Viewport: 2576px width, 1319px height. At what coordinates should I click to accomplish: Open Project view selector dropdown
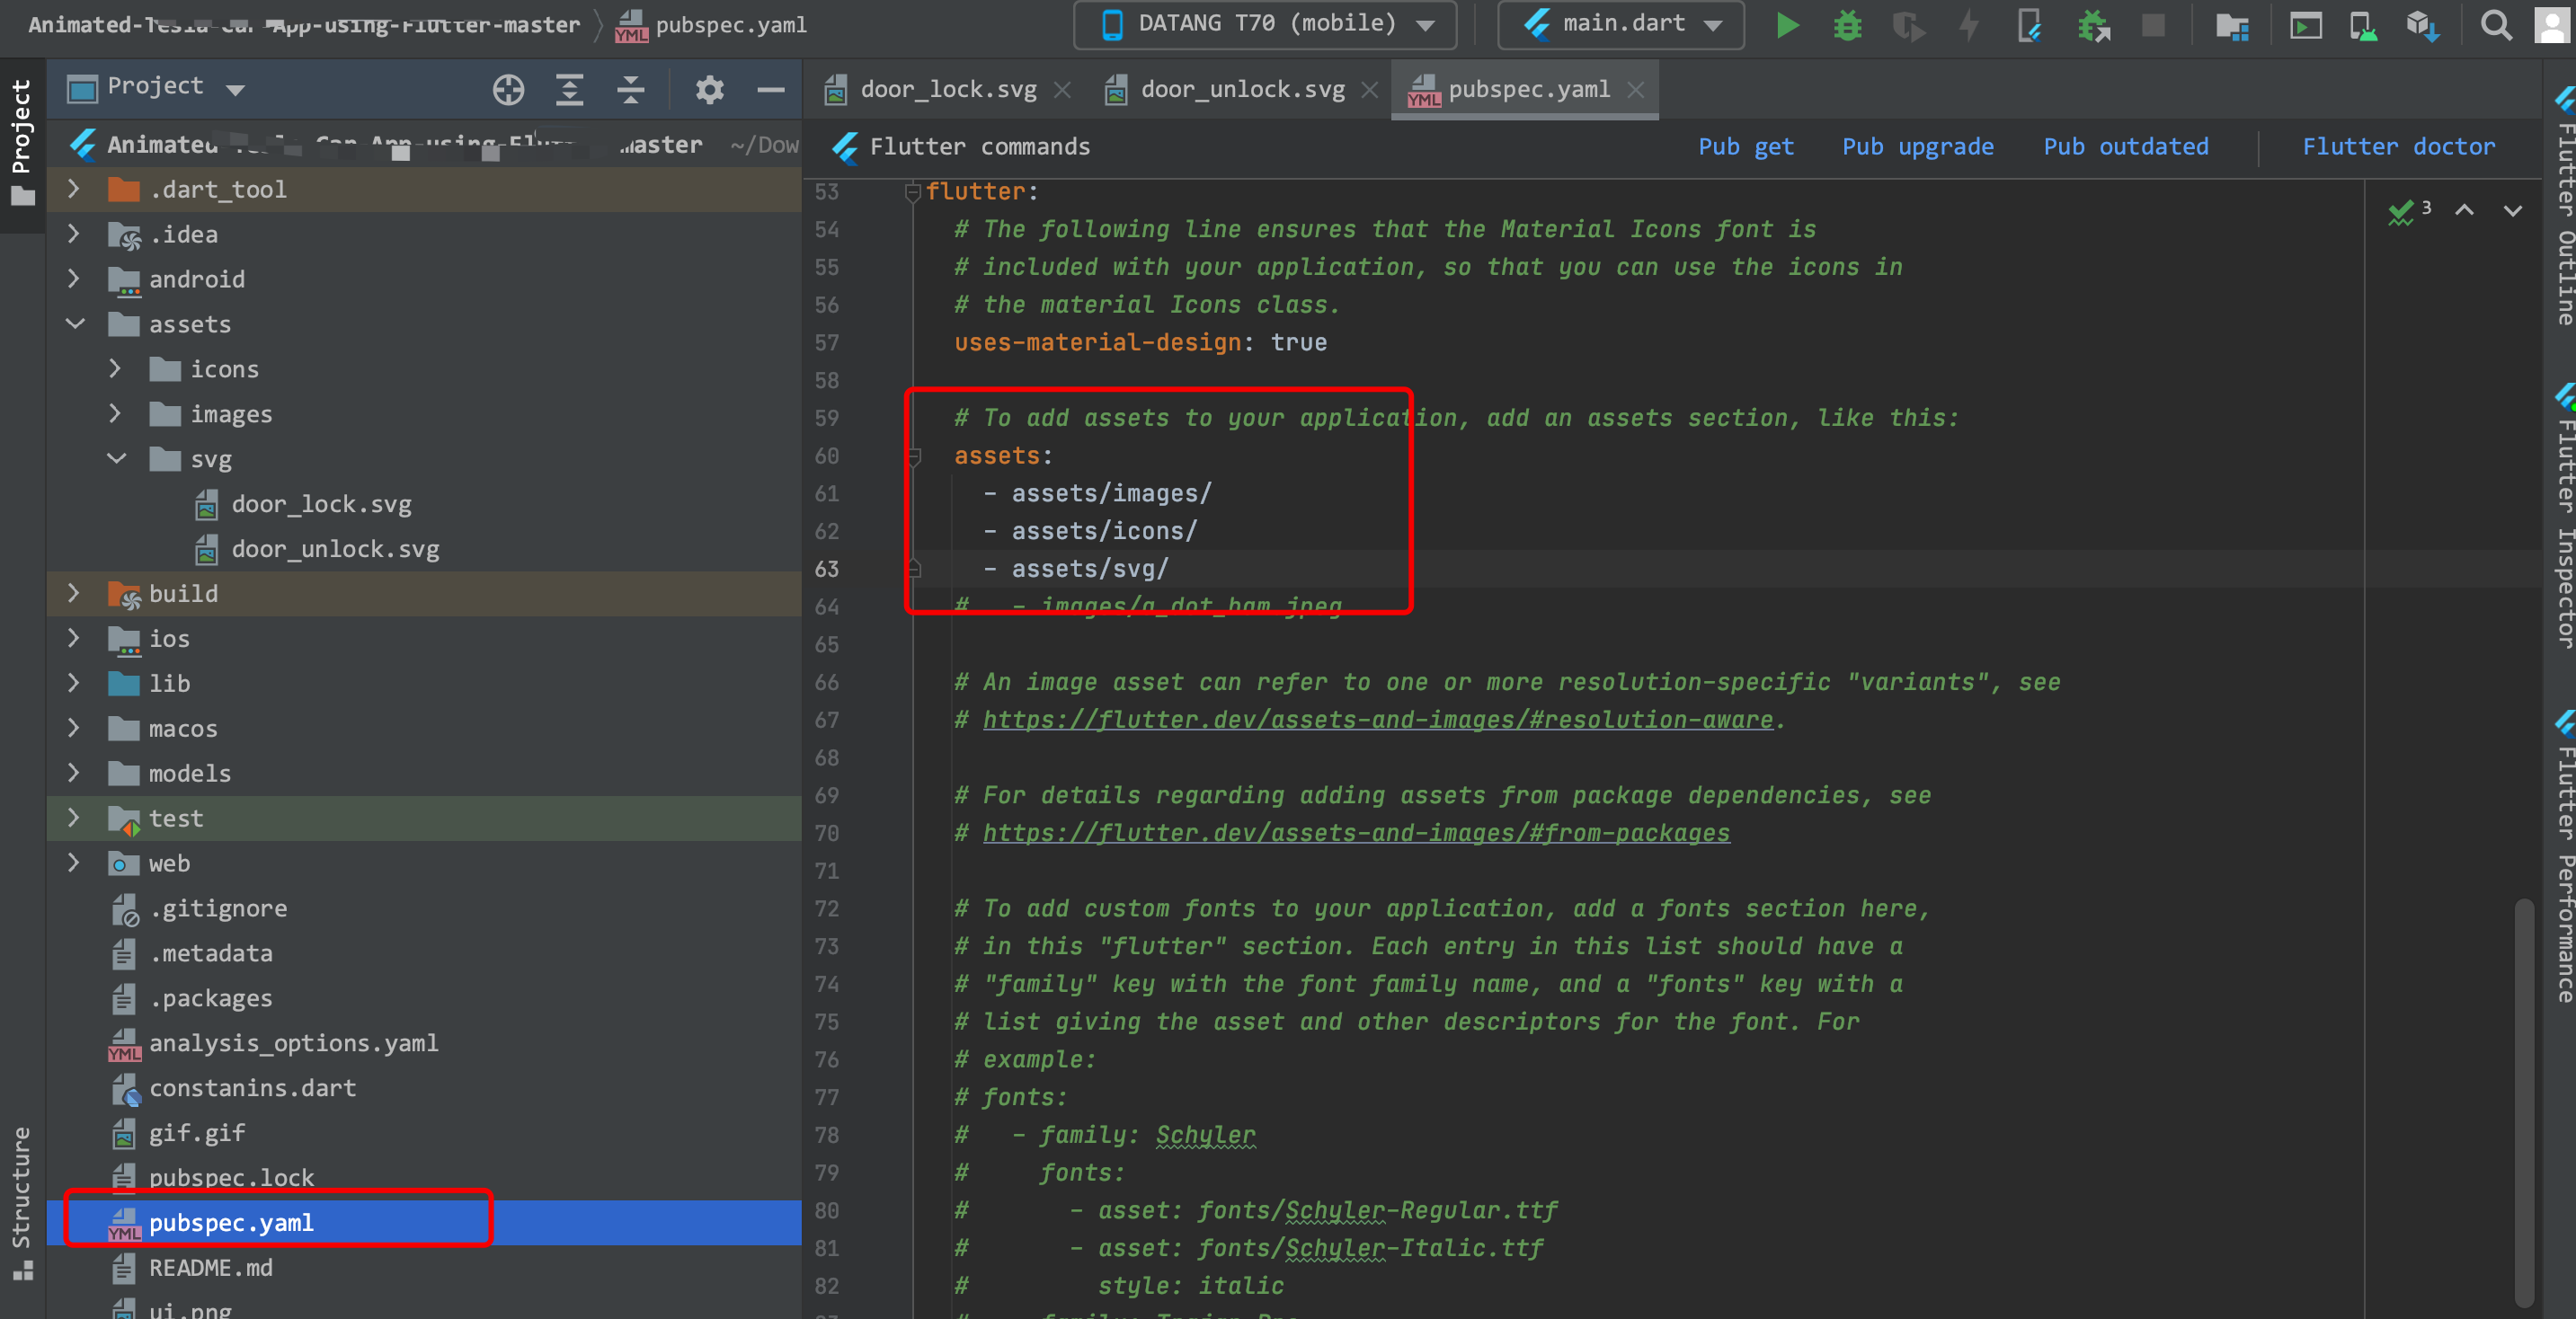(236, 90)
